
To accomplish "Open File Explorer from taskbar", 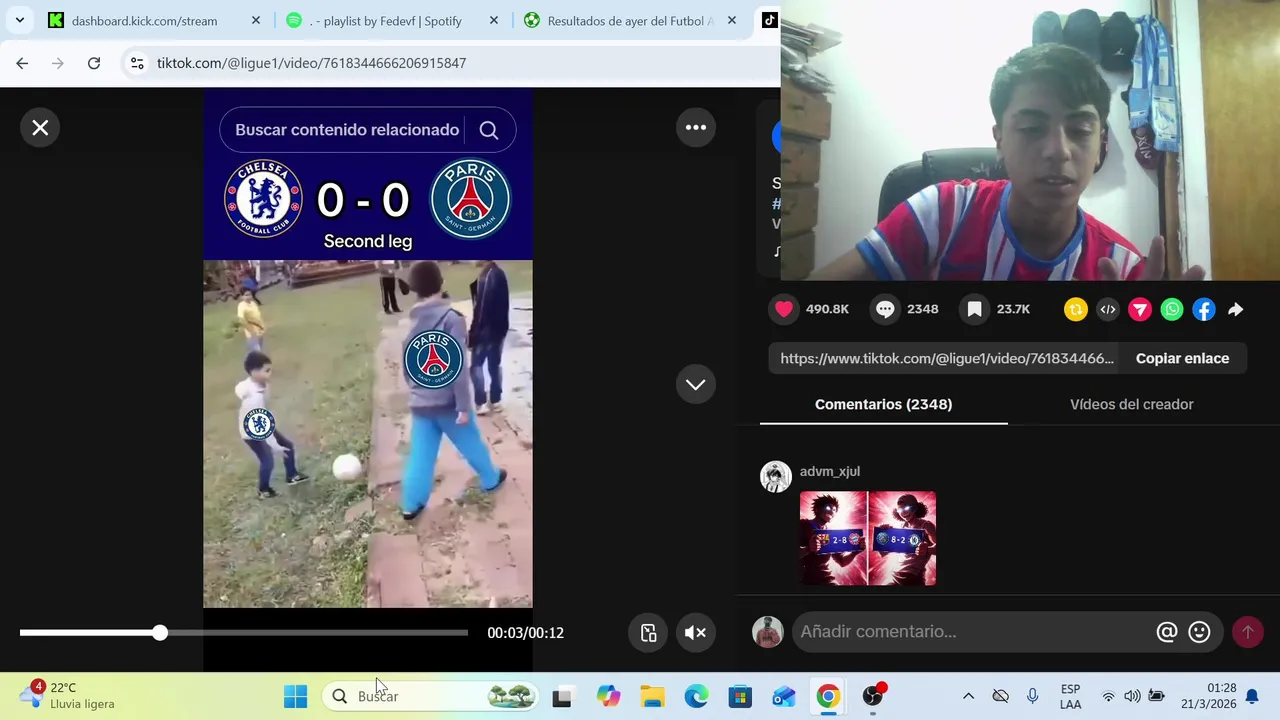I will [652, 696].
